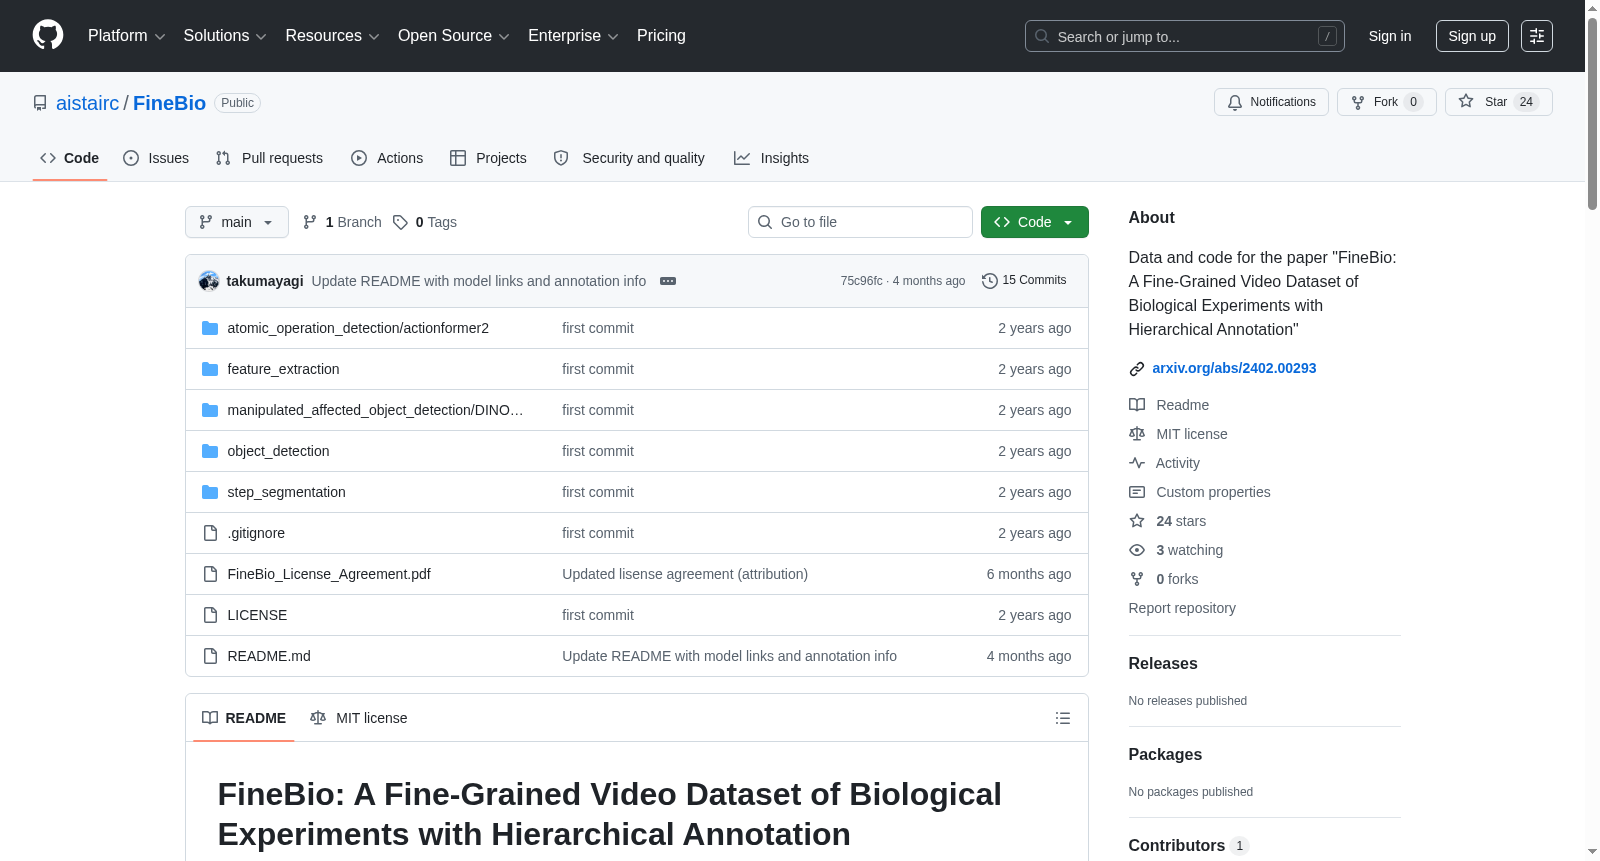
Task: Click the arxiv link chain icon
Action: click(1137, 369)
